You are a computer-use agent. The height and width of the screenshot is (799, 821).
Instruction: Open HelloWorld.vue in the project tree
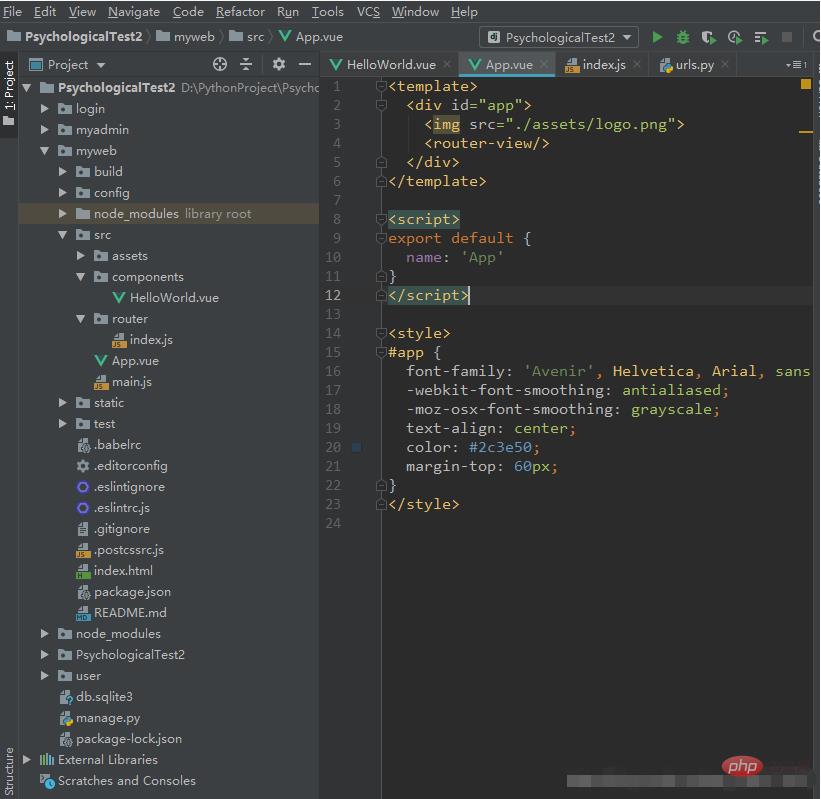click(x=174, y=298)
